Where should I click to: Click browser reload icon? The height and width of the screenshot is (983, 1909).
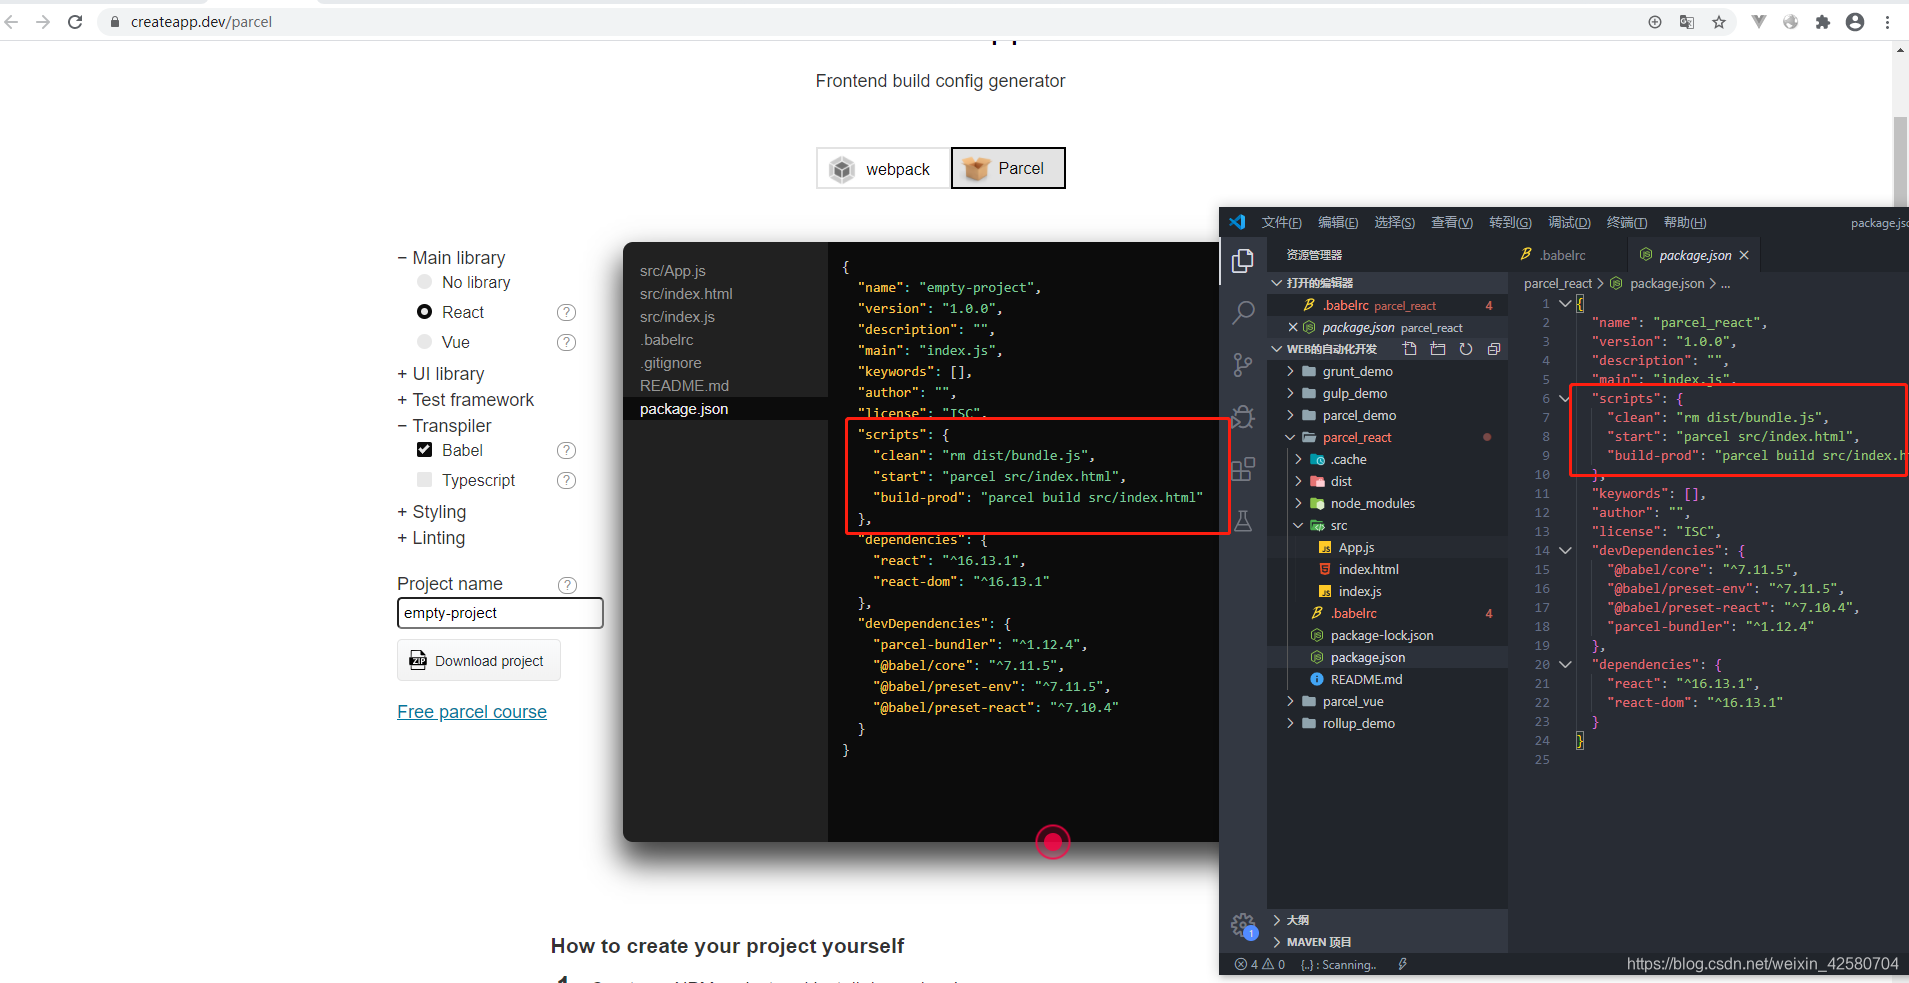tap(75, 22)
